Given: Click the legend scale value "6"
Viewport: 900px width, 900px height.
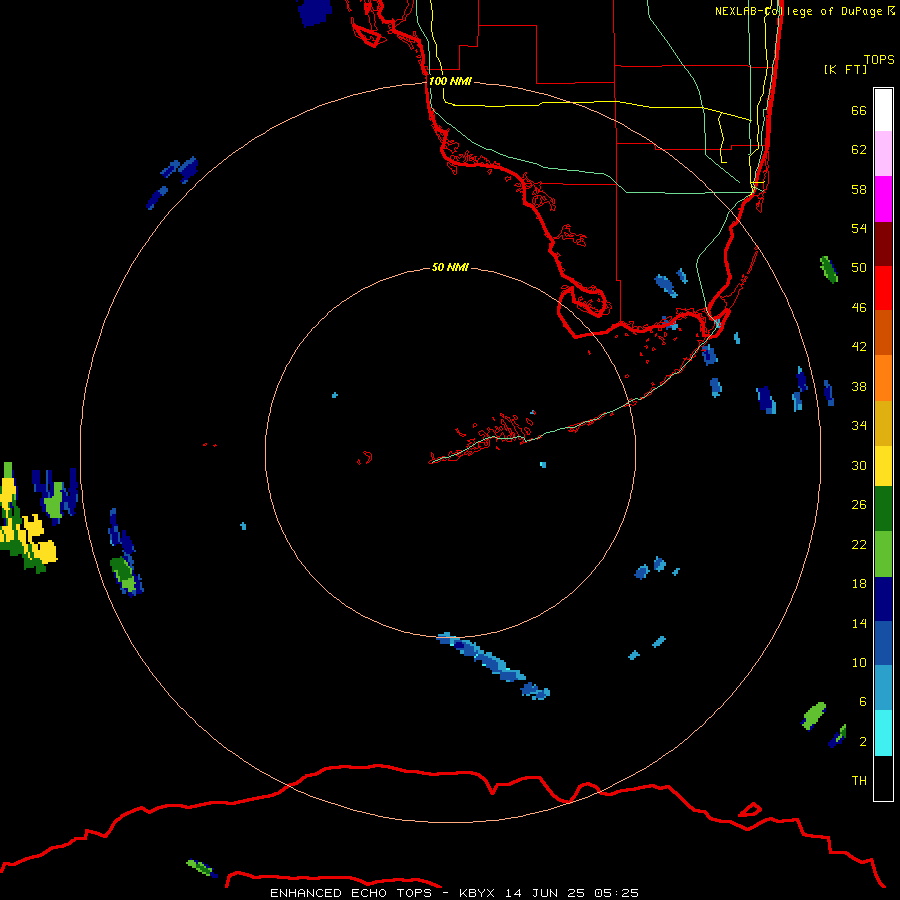Looking at the screenshot, I should tap(862, 702).
